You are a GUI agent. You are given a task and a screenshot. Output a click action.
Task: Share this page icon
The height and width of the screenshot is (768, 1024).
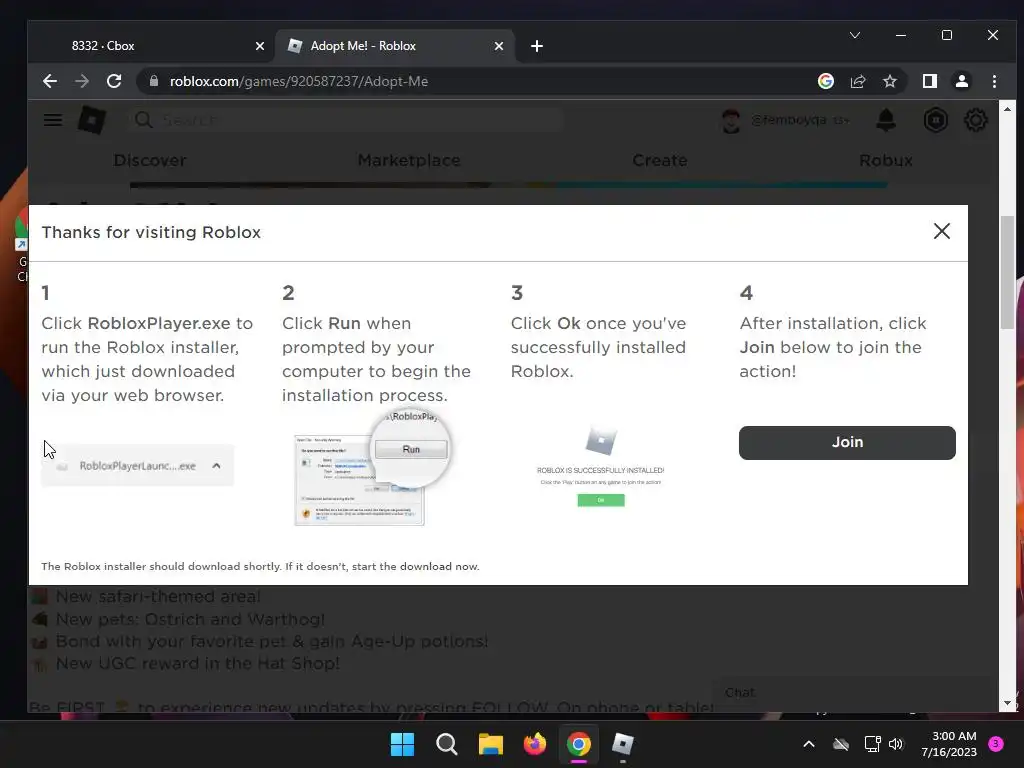click(x=857, y=81)
